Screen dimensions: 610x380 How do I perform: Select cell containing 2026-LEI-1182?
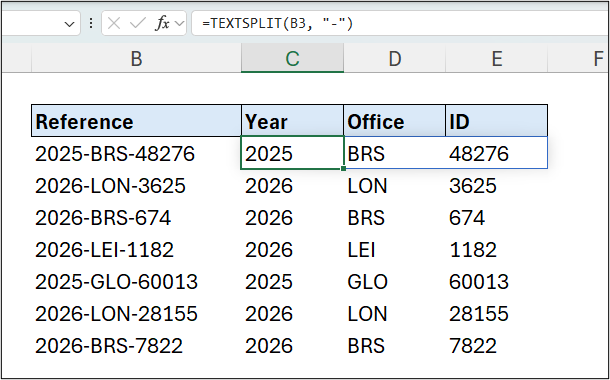pos(136,249)
